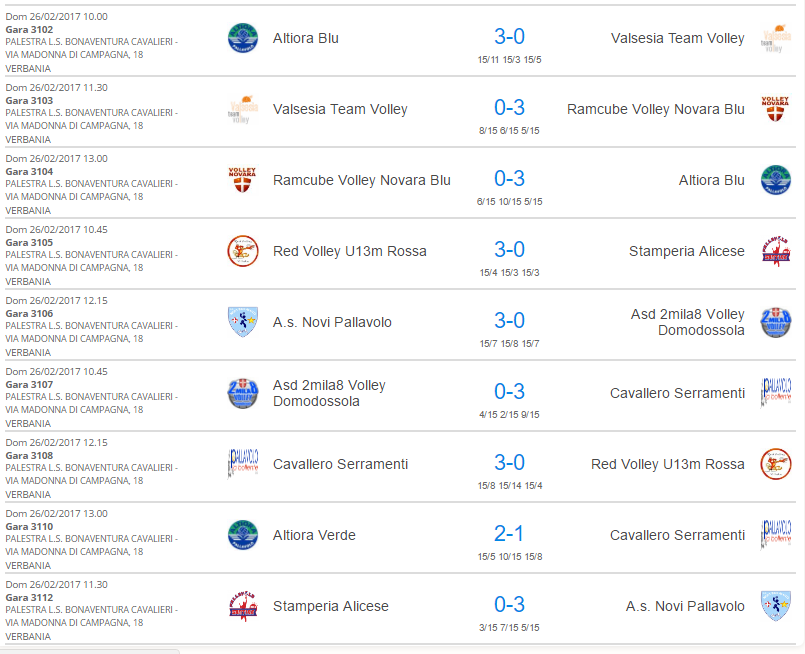
Task: Click A.s. Novi Pallavolo crest in Gara 3106
Action: tap(243, 322)
